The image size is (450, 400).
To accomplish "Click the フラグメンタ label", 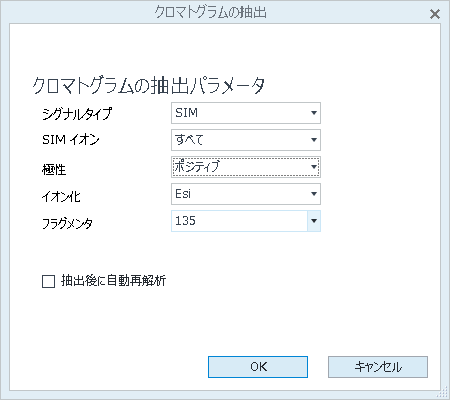I will tap(67, 223).
